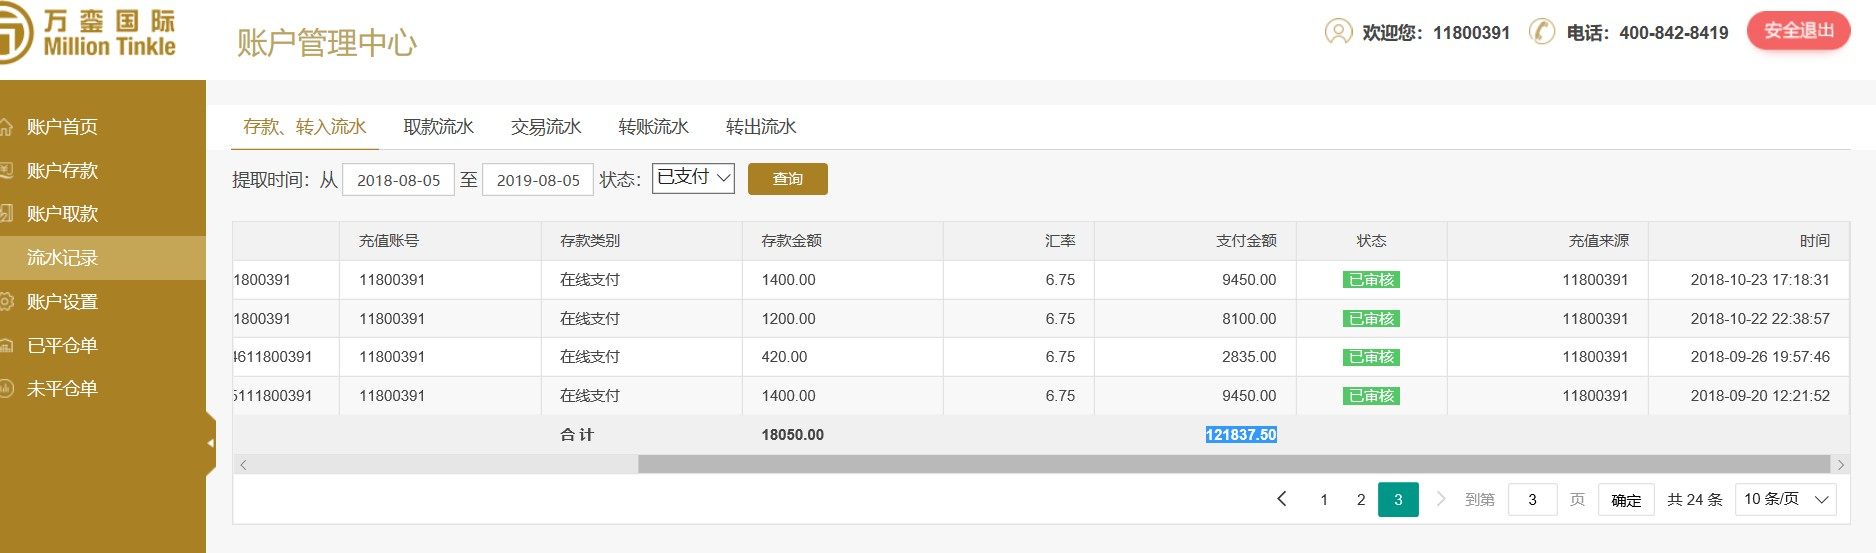1876x553 pixels.
Task: Click the Million Tinkle logo
Action: [x=90, y=34]
